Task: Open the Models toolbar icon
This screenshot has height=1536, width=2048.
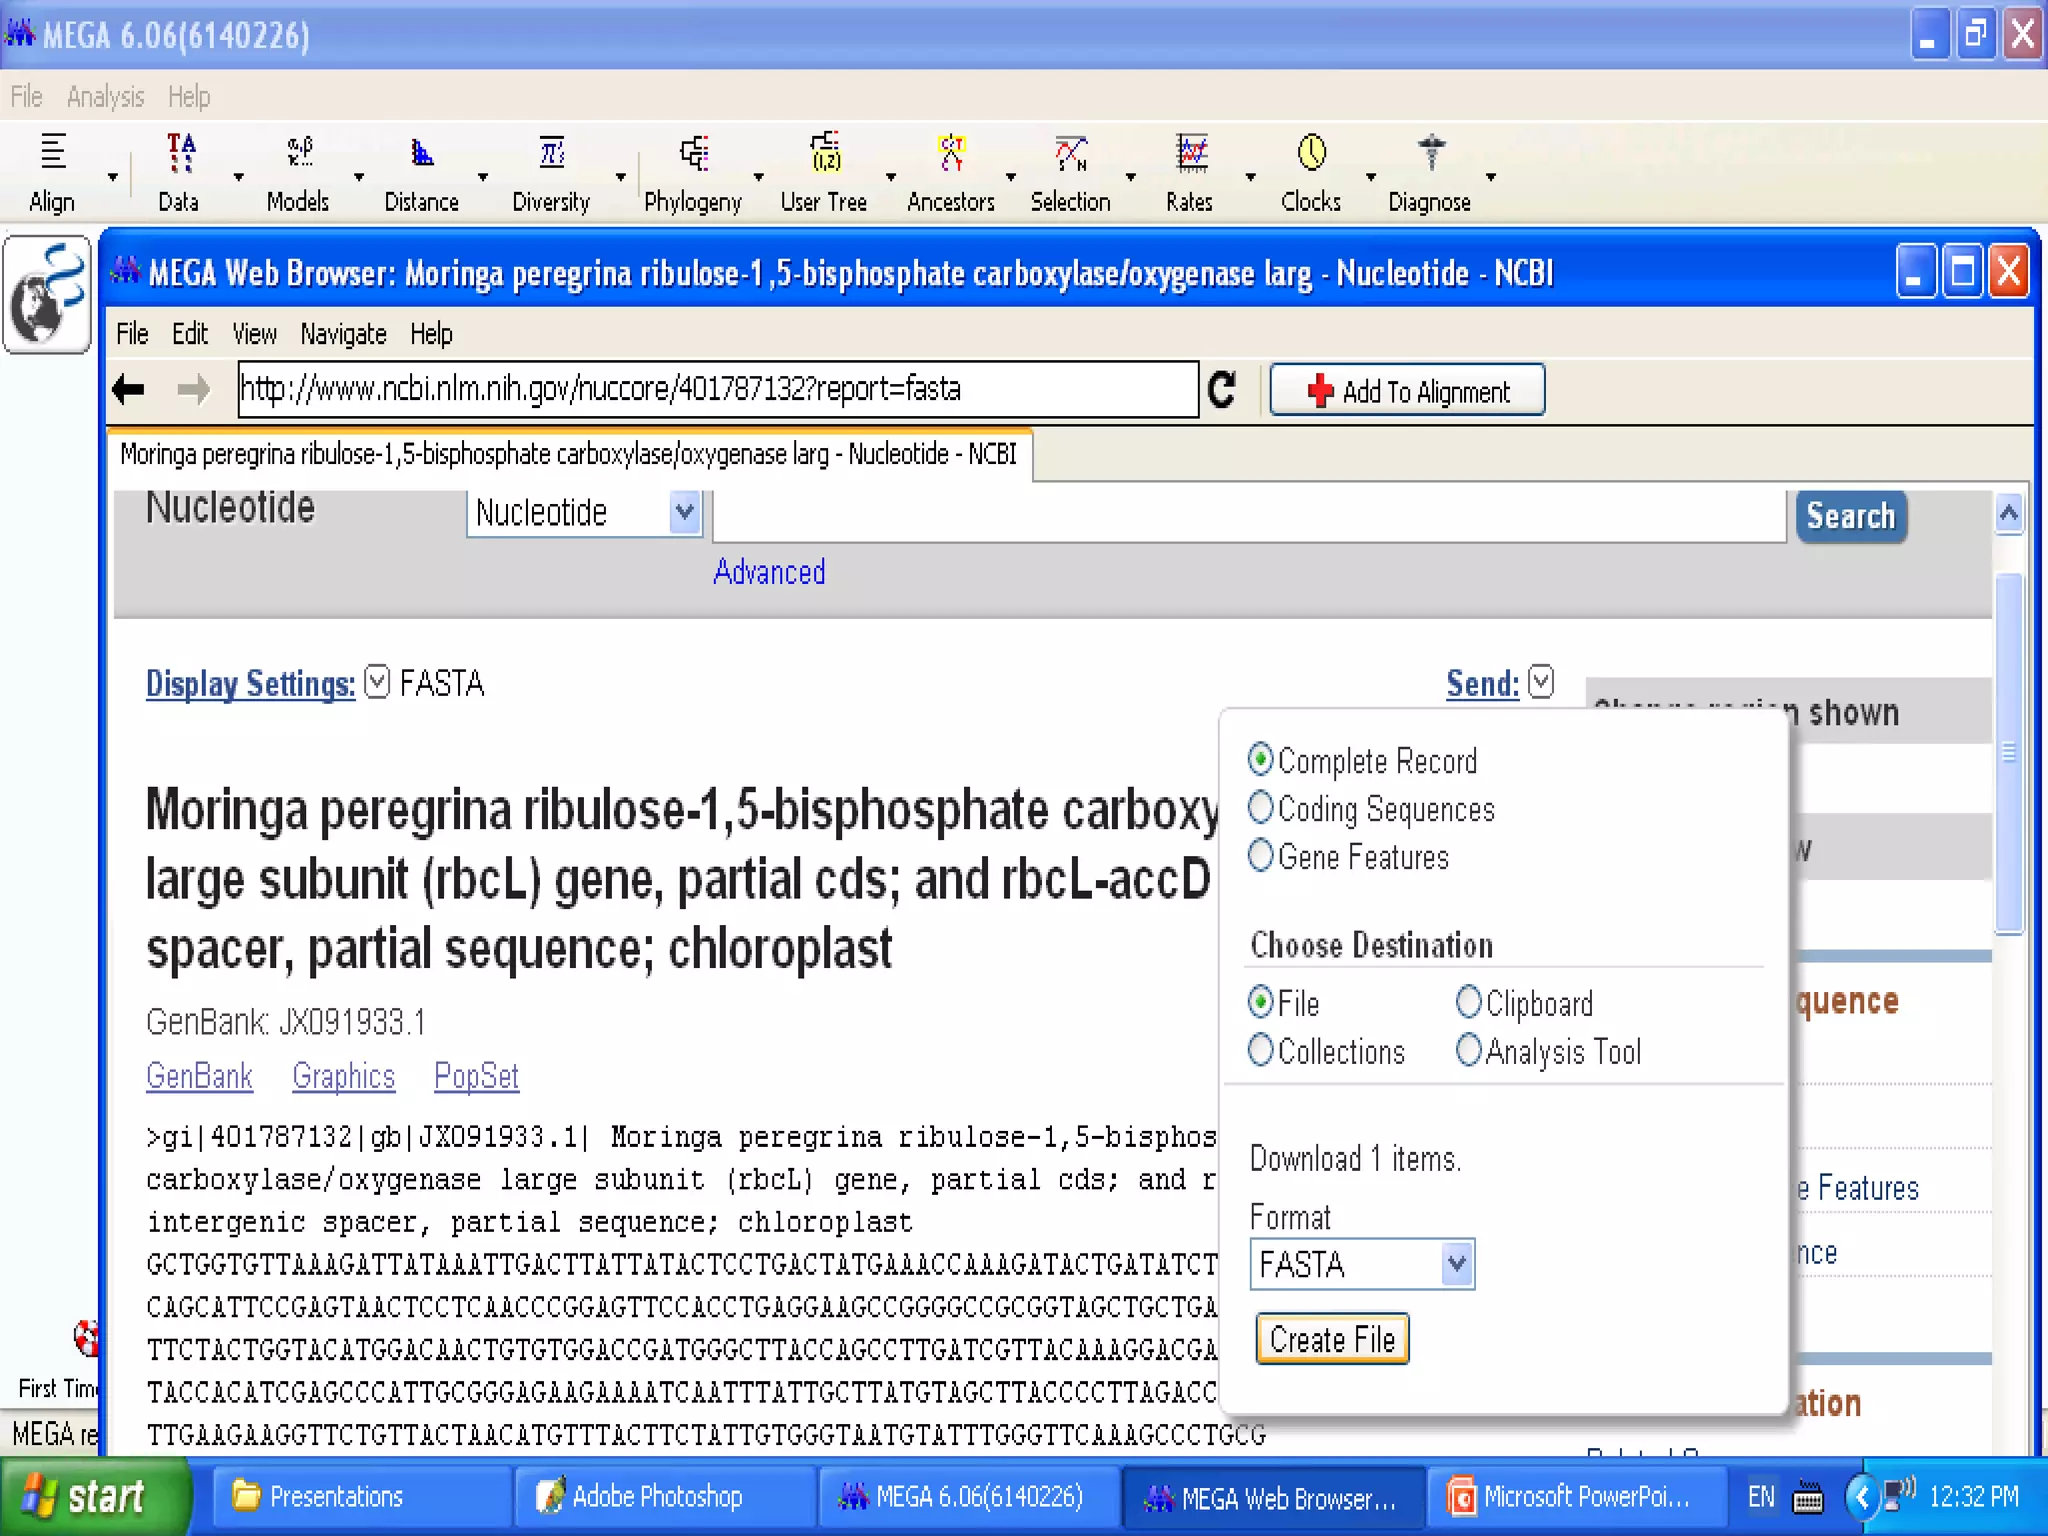Action: (298, 173)
